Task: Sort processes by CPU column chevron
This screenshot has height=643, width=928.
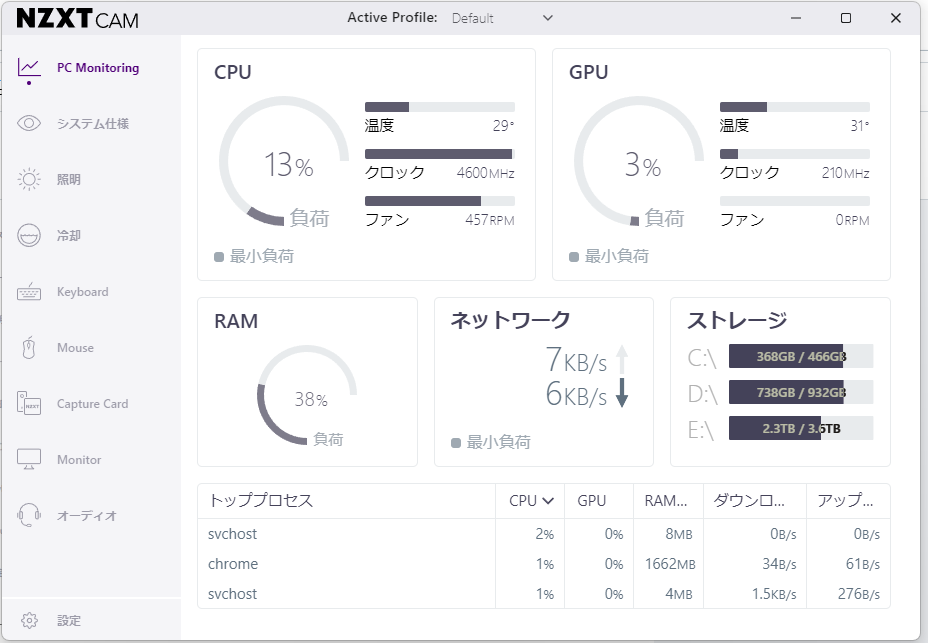Action: coord(548,501)
